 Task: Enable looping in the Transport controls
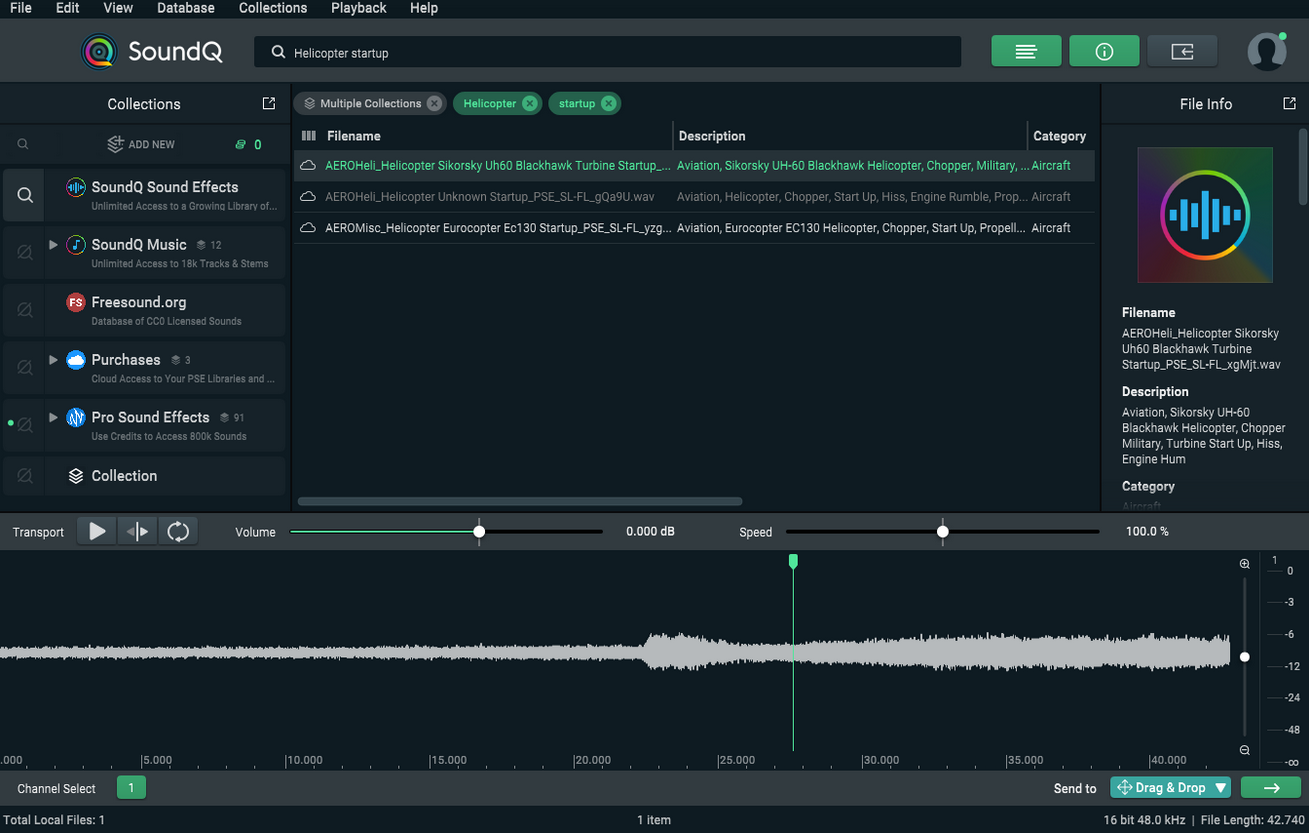point(178,531)
